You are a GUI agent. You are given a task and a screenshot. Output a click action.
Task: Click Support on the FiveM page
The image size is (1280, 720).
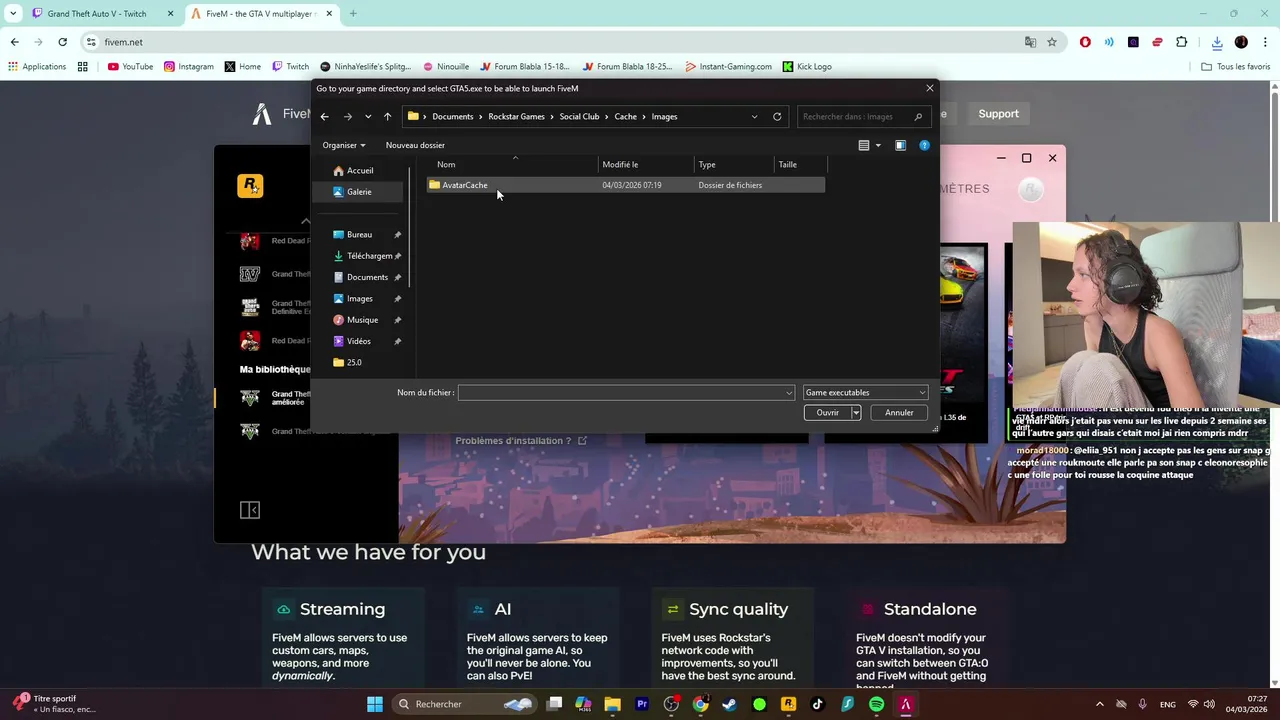coord(998,114)
